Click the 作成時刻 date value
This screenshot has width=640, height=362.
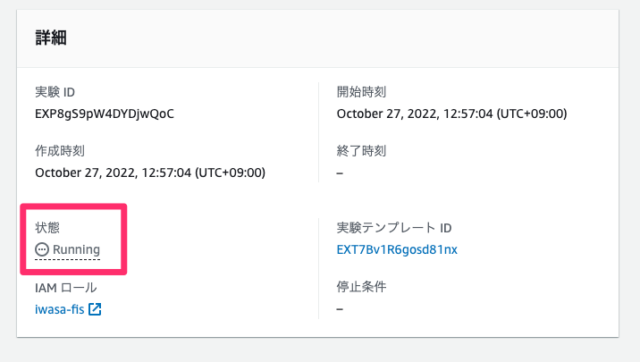click(x=150, y=173)
